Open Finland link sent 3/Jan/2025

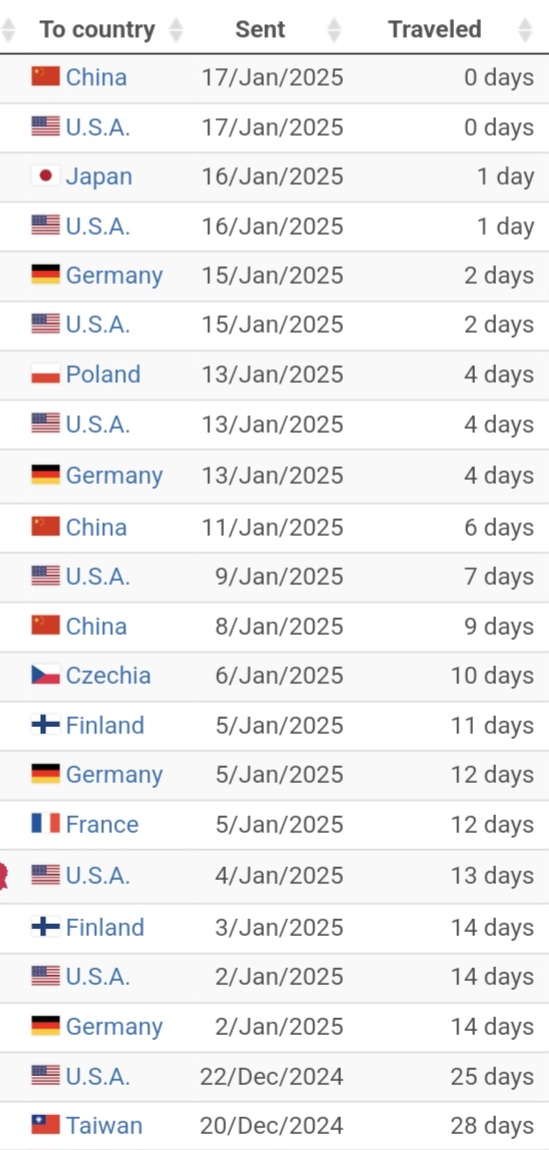coord(105,927)
